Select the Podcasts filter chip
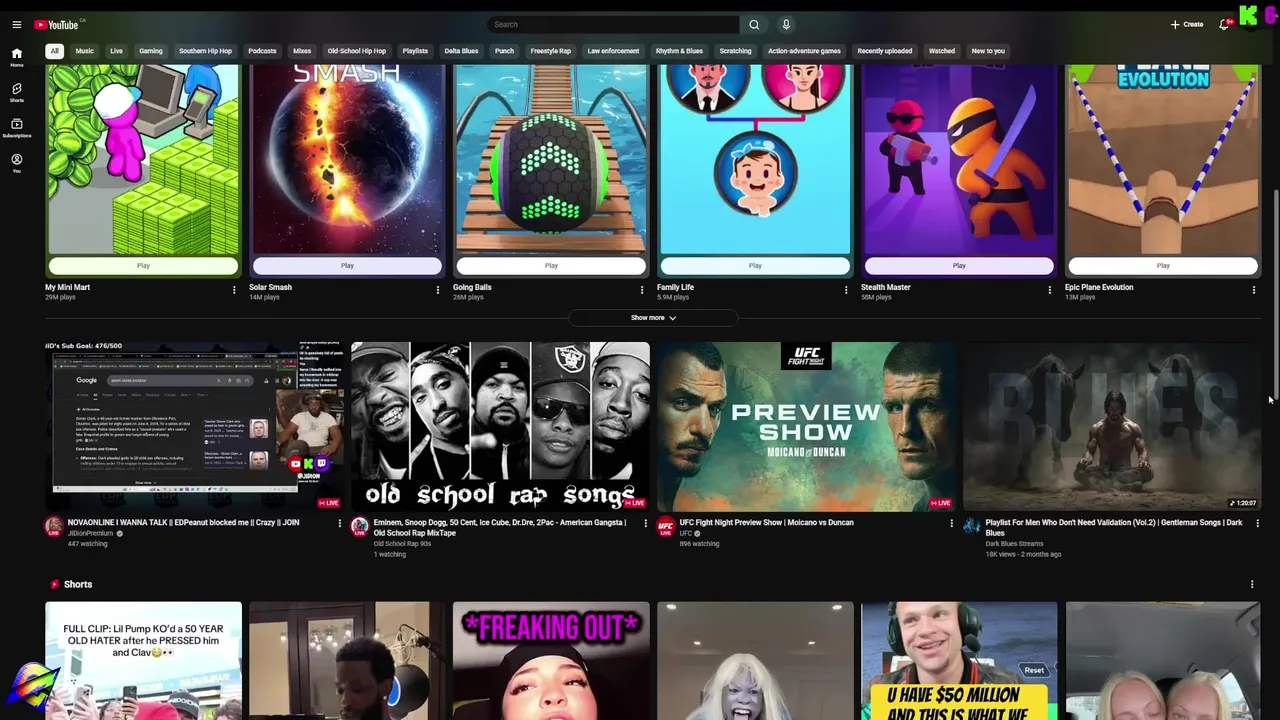Image resolution: width=1280 pixels, height=720 pixels. 262,51
